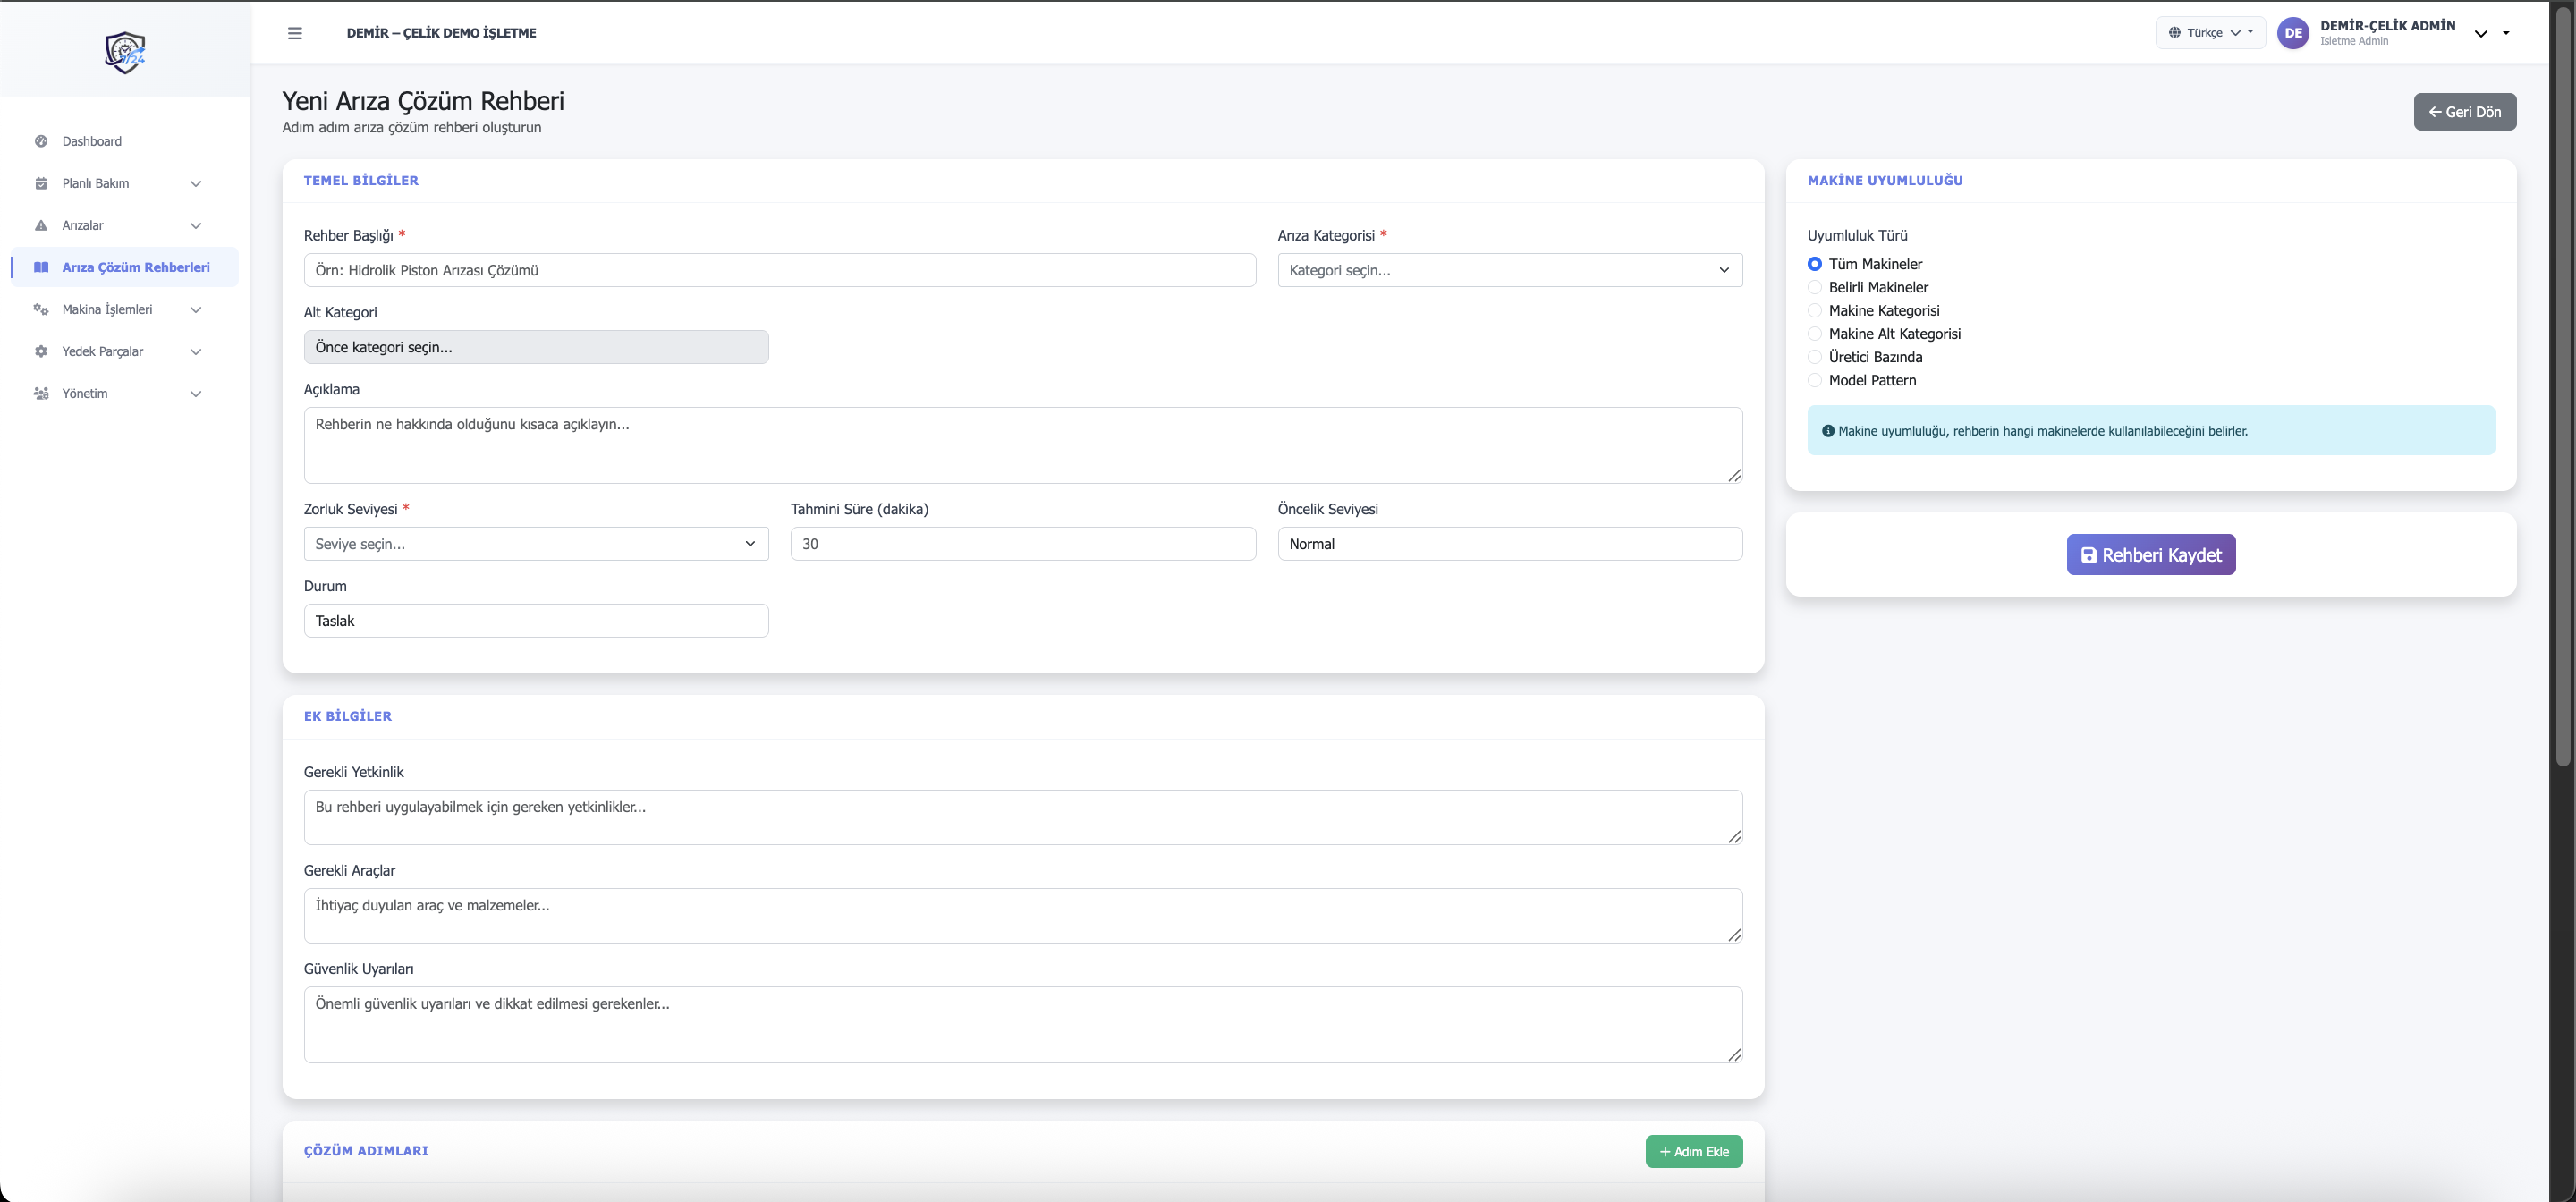Click the DE user avatar circle
The width and height of the screenshot is (2576, 1202).
pyautogui.click(x=2292, y=33)
